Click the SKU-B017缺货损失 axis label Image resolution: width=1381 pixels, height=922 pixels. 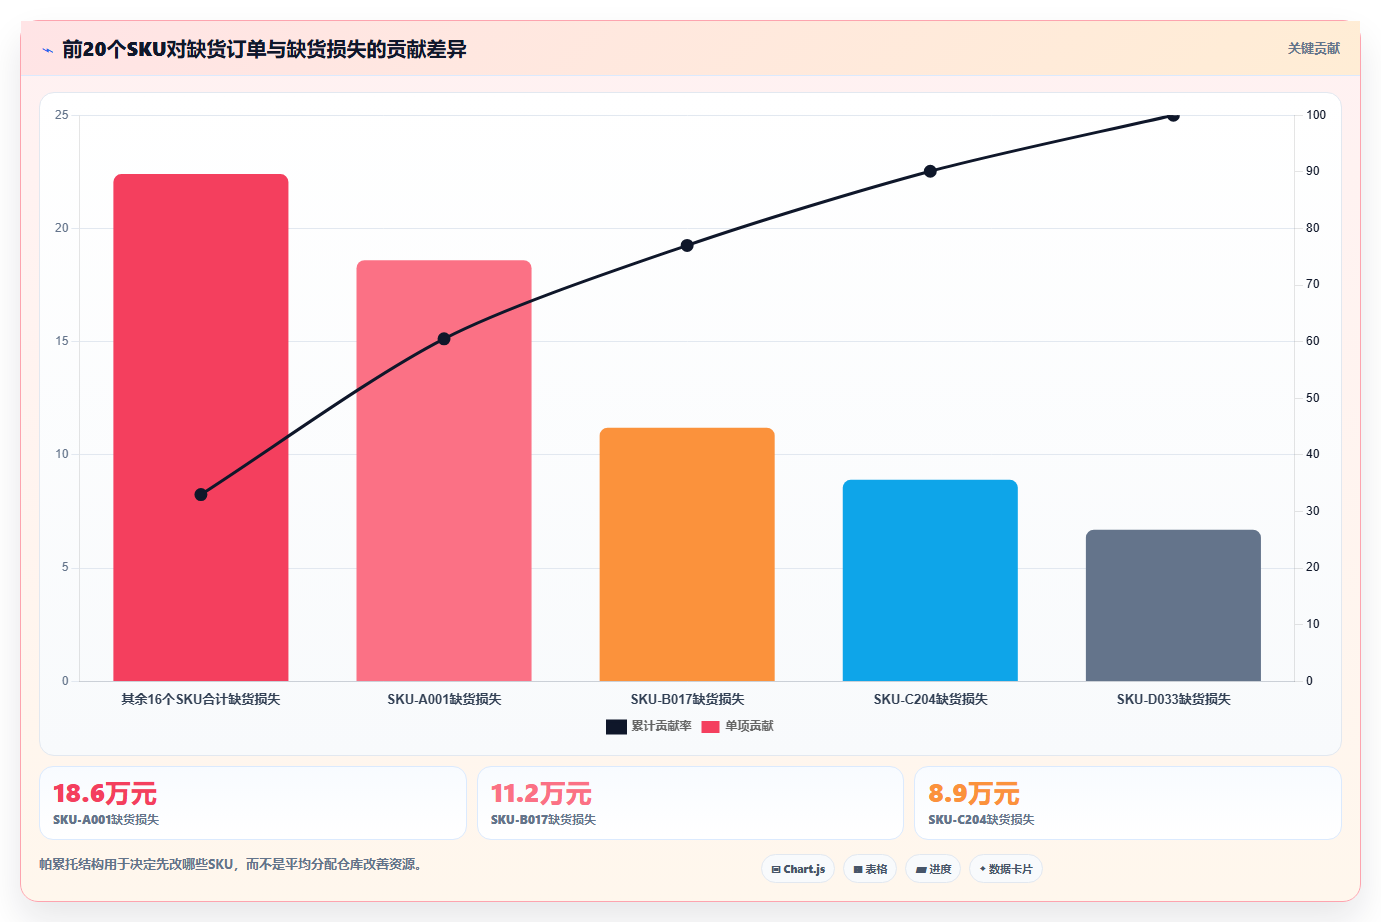[687, 699]
